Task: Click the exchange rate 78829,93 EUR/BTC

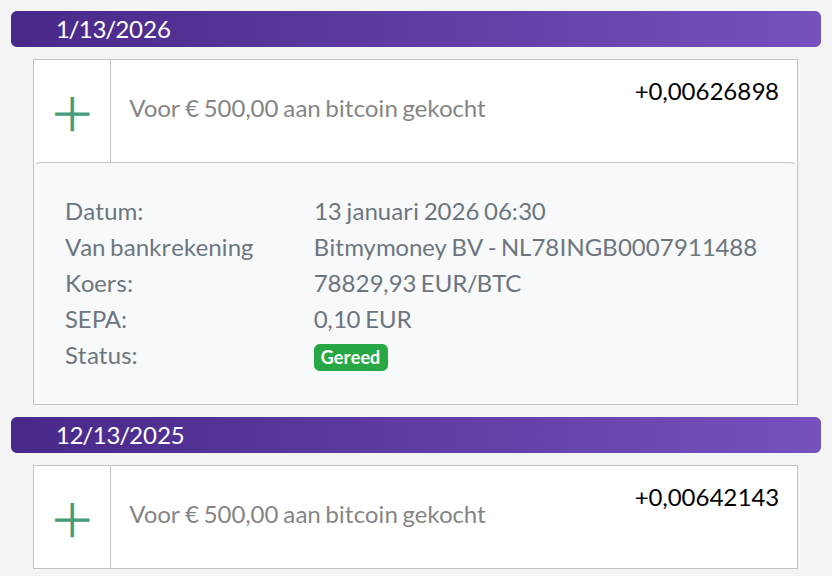Action: 417,284
